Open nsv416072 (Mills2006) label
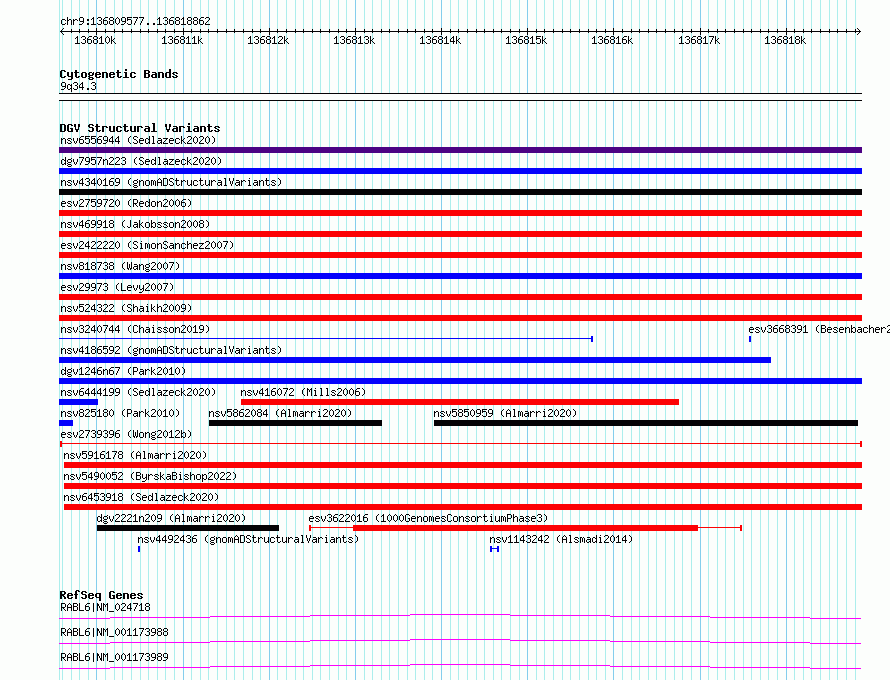 (x=303, y=392)
